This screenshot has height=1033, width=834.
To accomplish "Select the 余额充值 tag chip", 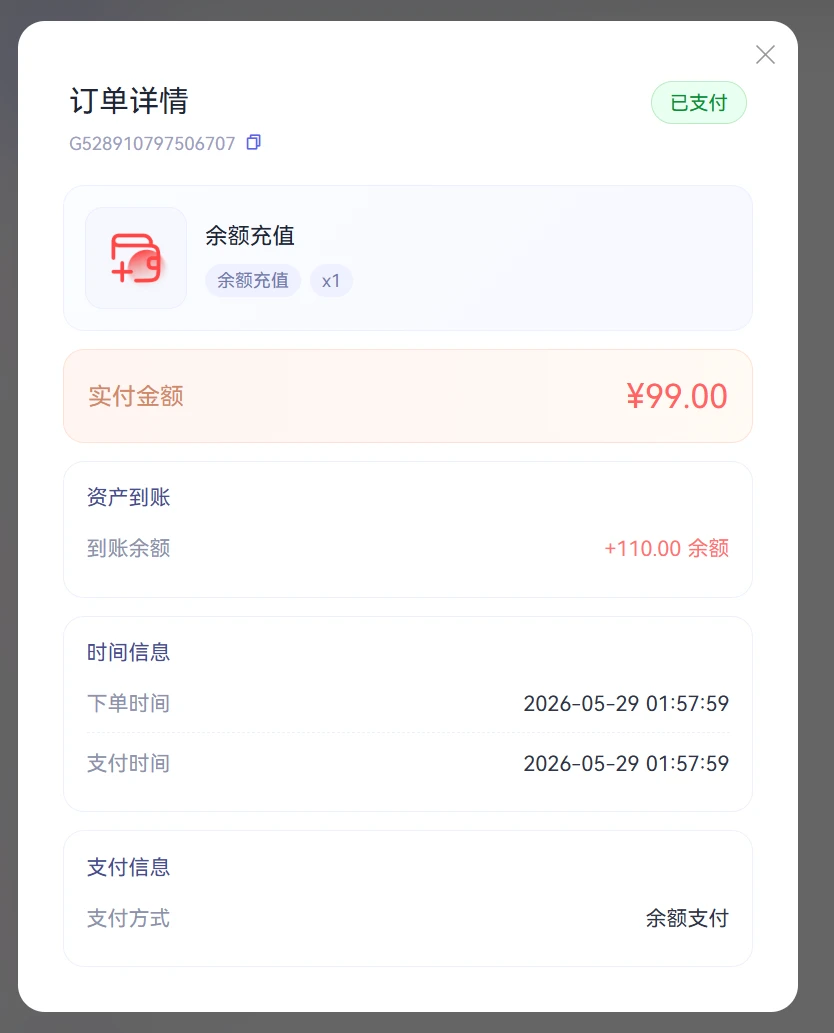I will click(x=253, y=281).
